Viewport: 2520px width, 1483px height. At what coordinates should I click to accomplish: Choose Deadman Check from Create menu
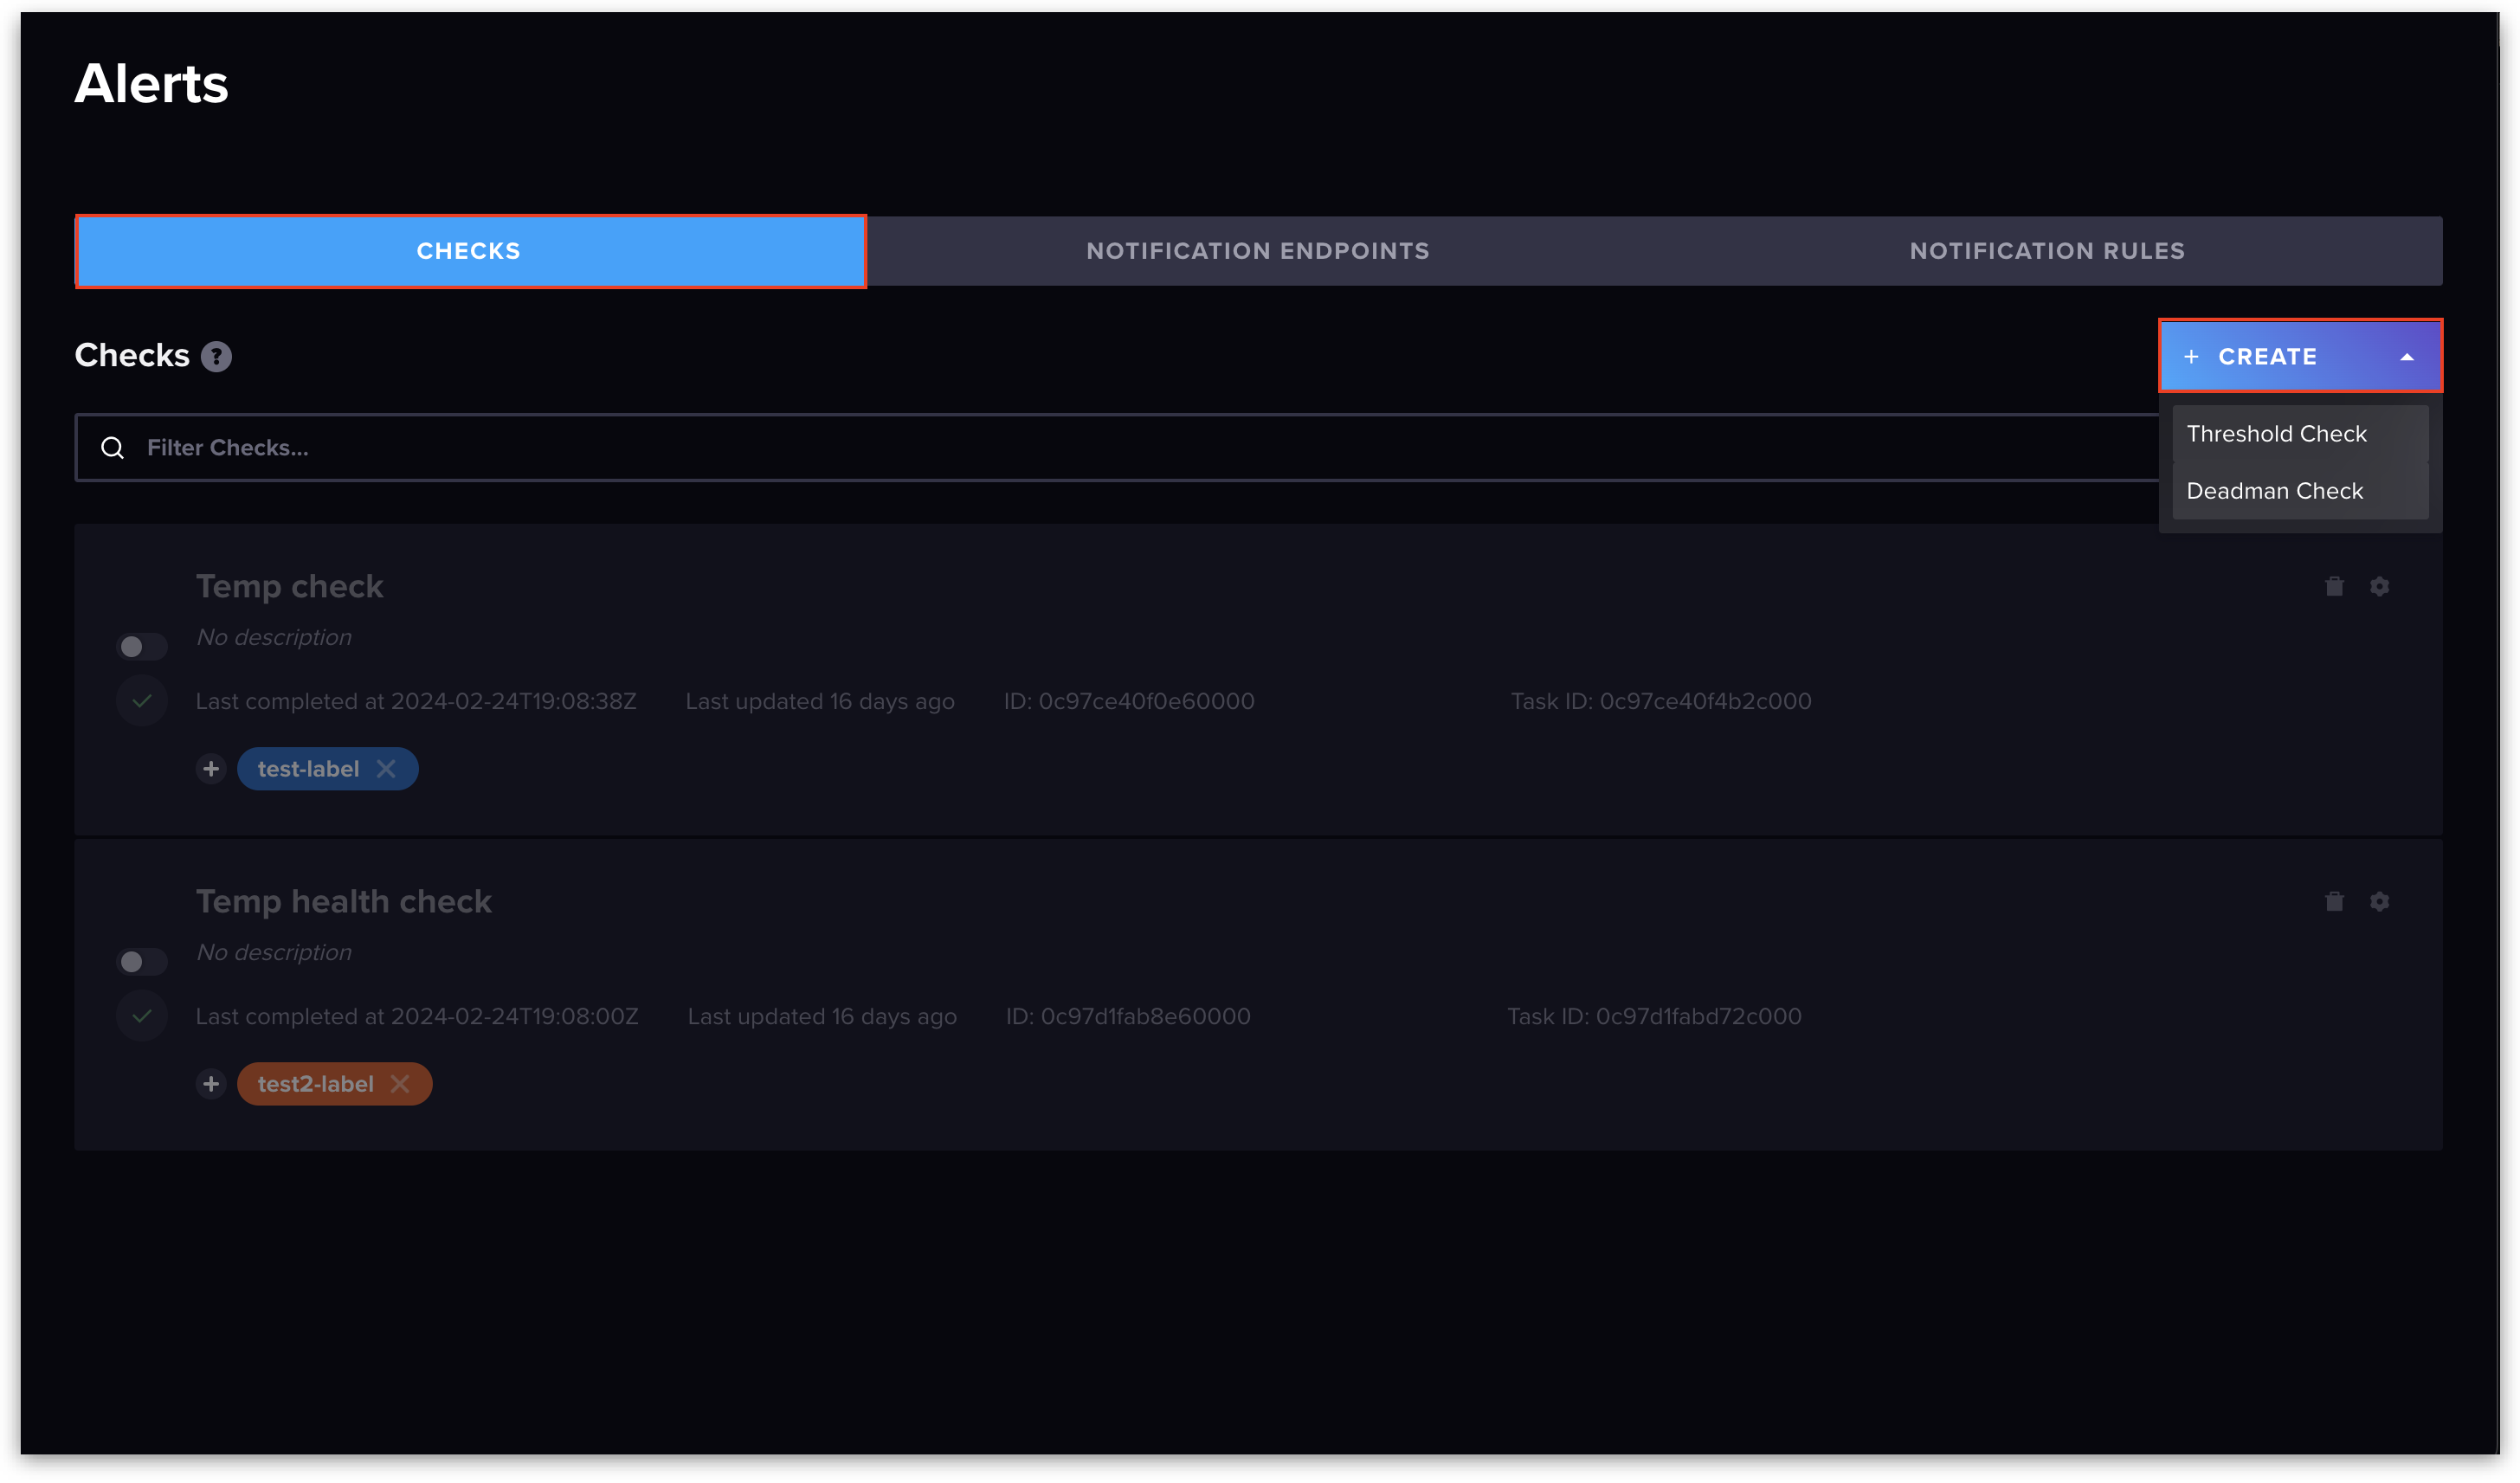pos(2274,491)
